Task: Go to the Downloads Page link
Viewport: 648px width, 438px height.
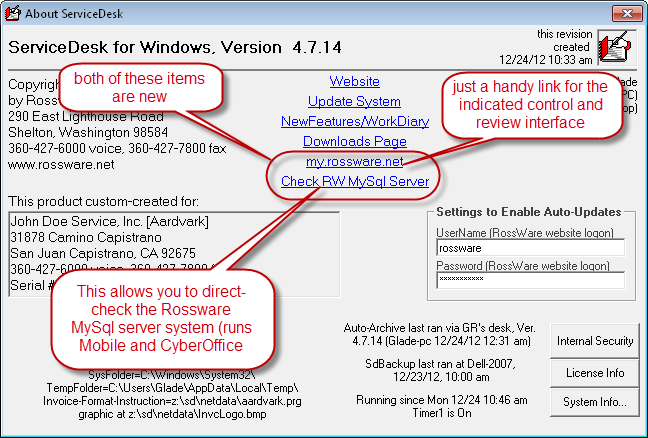Action: (x=354, y=141)
